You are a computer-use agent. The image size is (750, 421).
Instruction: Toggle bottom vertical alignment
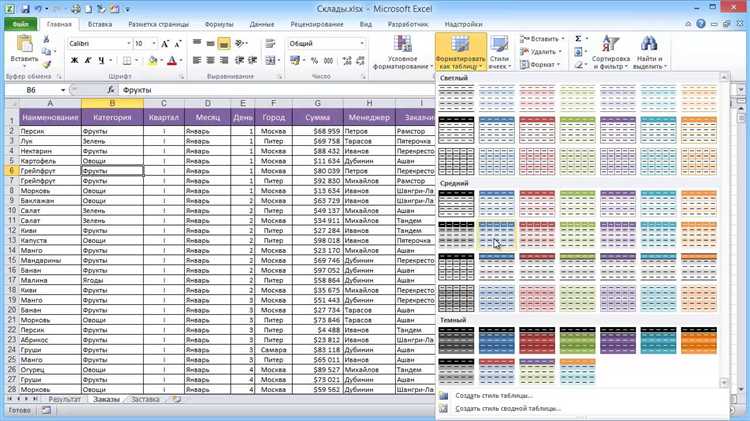223,44
